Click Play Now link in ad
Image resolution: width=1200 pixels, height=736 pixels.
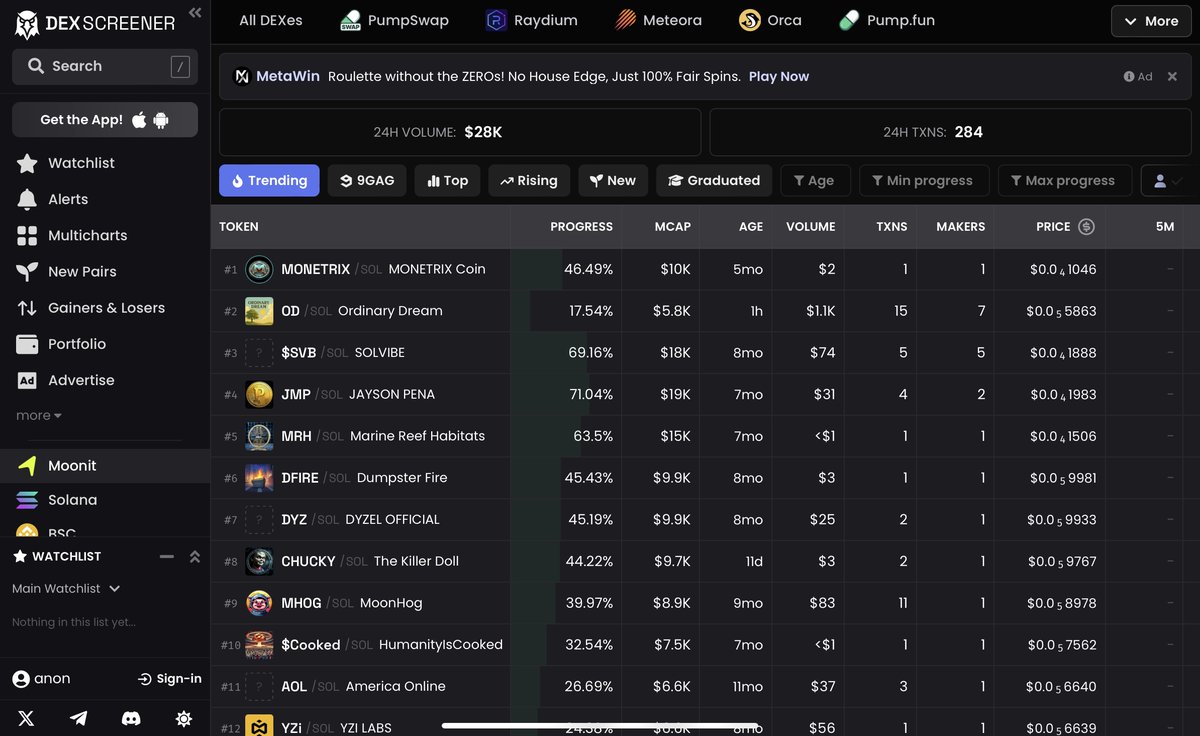coord(779,76)
